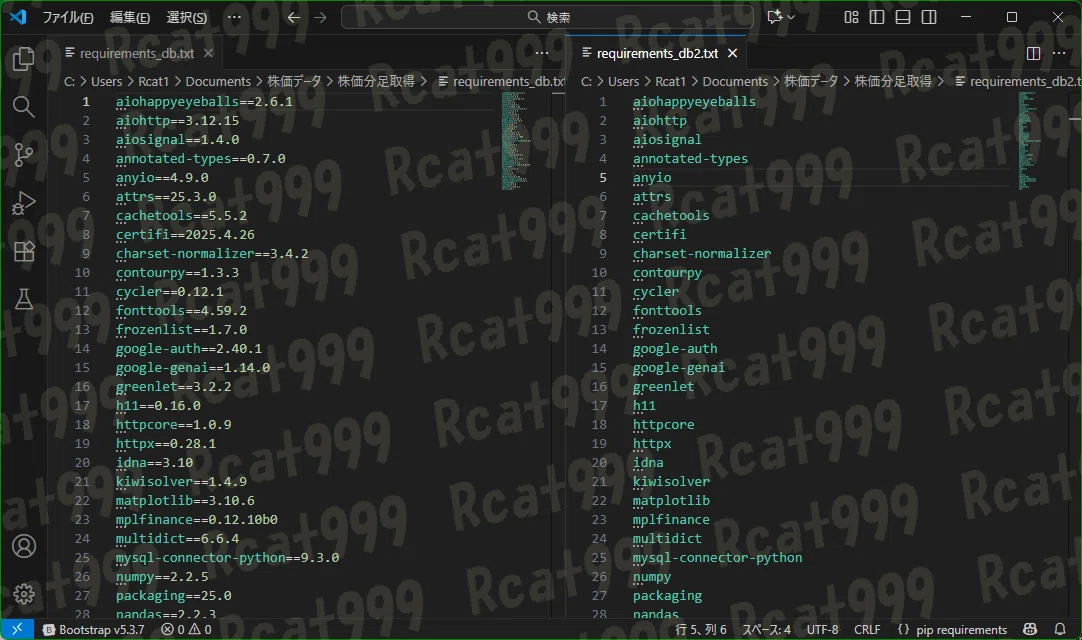Image resolution: width=1082 pixels, height=640 pixels.
Task: Toggle the secondary side bar
Action: [x=929, y=17]
